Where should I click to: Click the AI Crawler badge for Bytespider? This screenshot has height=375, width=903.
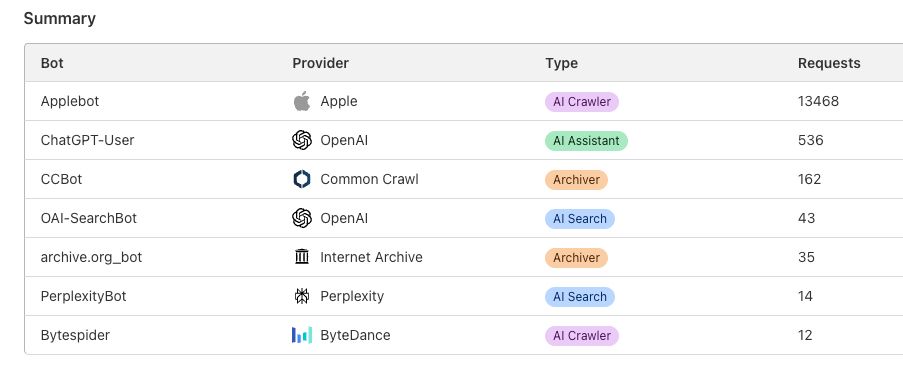click(582, 336)
